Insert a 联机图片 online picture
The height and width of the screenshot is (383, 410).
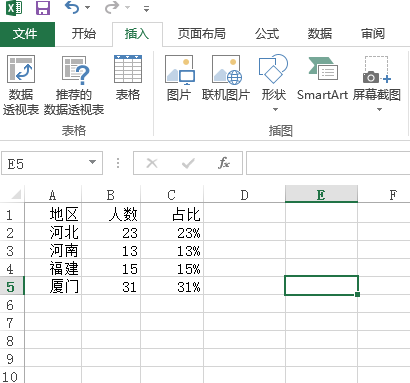point(226,78)
